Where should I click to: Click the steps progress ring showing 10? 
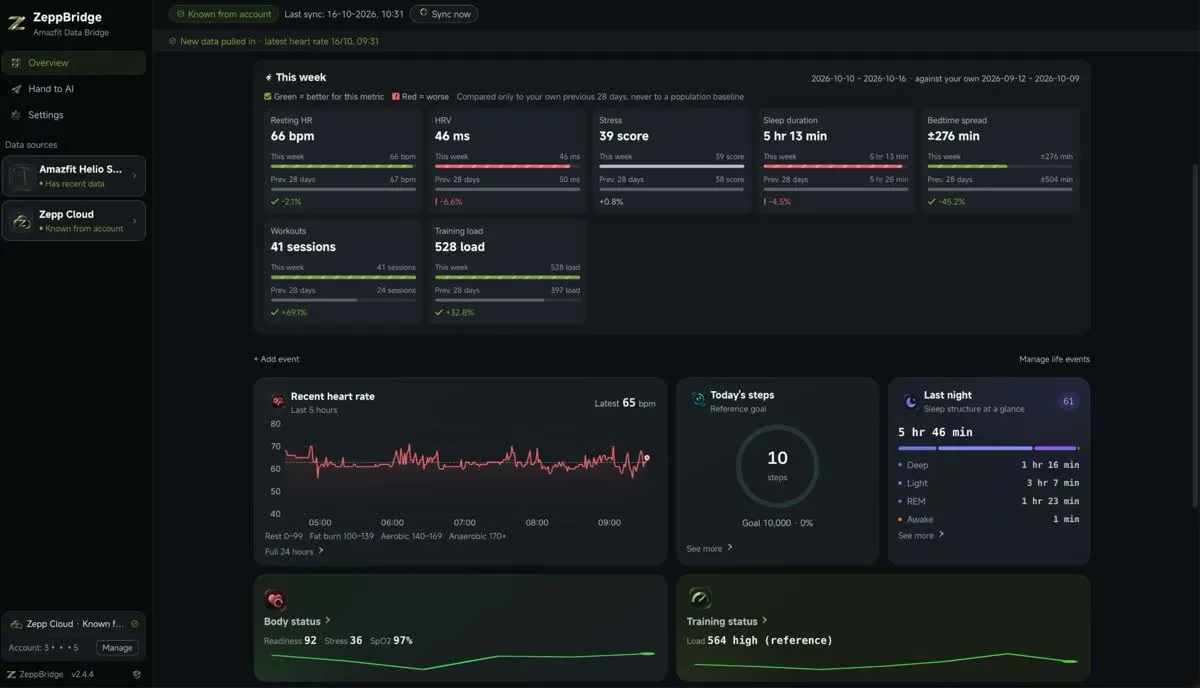tap(777, 465)
